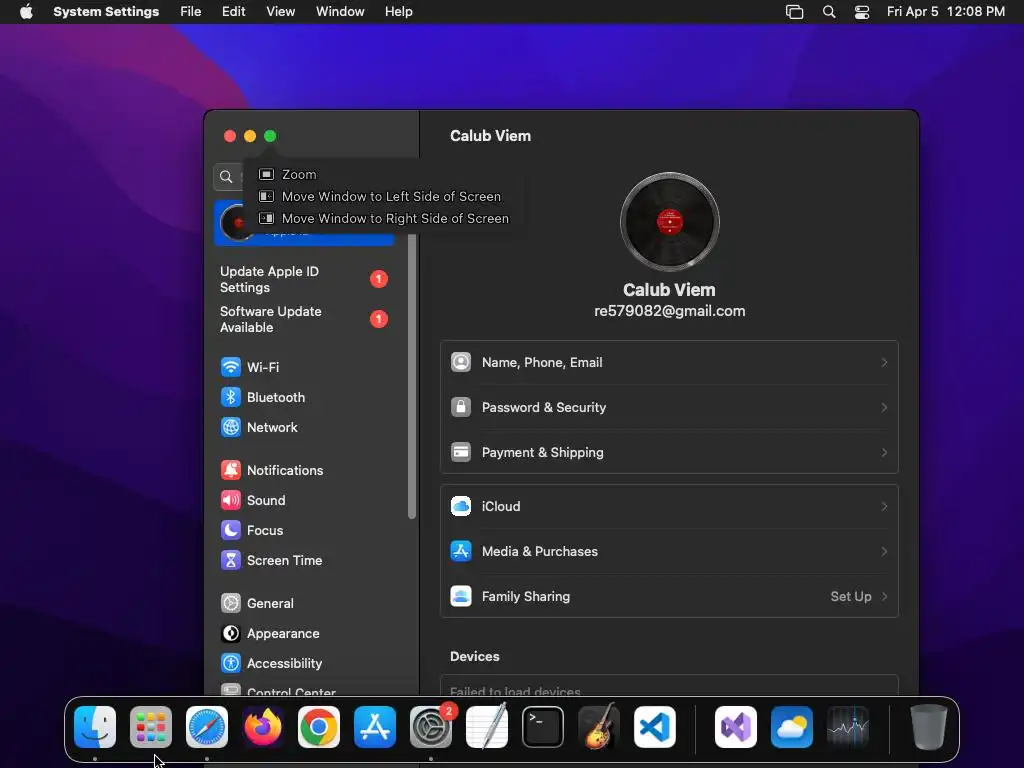Open Update Apple ID Settings alert

304,280
